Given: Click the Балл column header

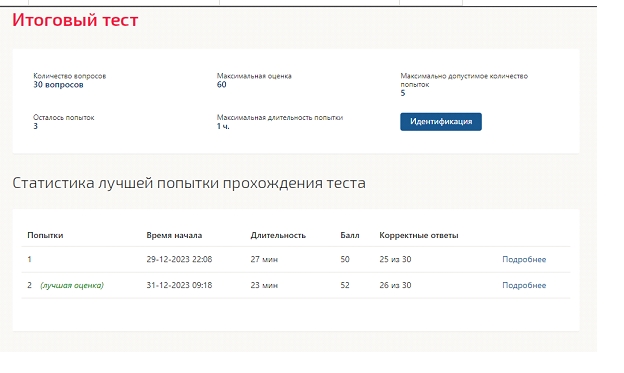Looking at the screenshot, I should pyautogui.click(x=349, y=235).
